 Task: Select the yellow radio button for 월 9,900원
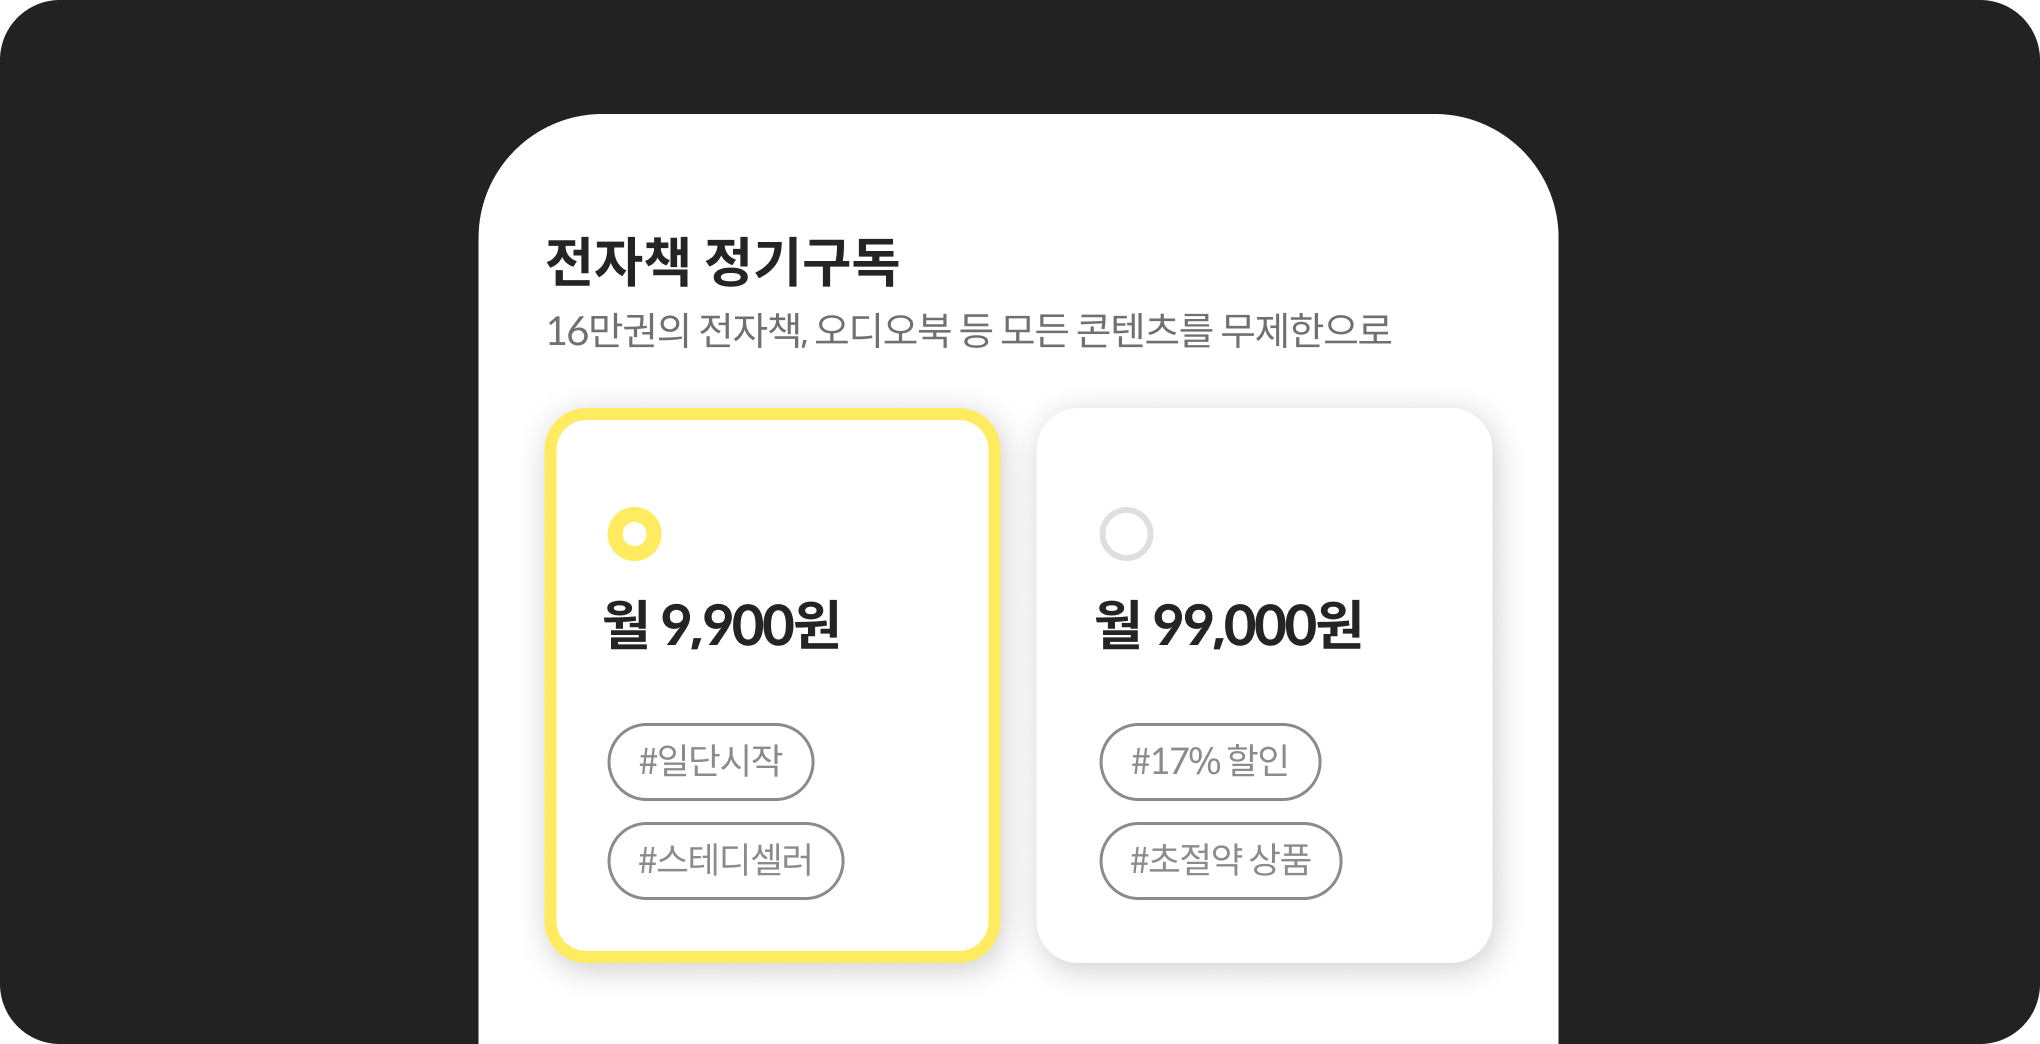tap(634, 534)
